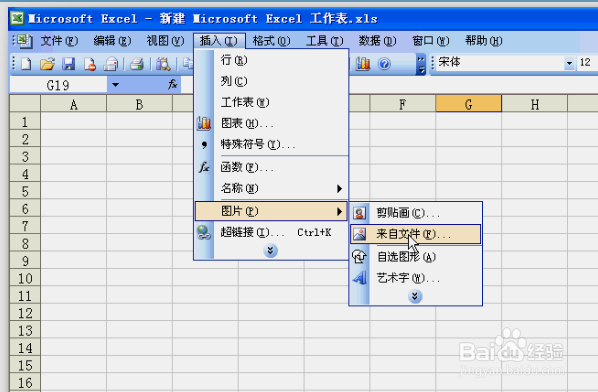Open the 视图(V) menu
Screen dimensions: 598x392
click(166, 41)
